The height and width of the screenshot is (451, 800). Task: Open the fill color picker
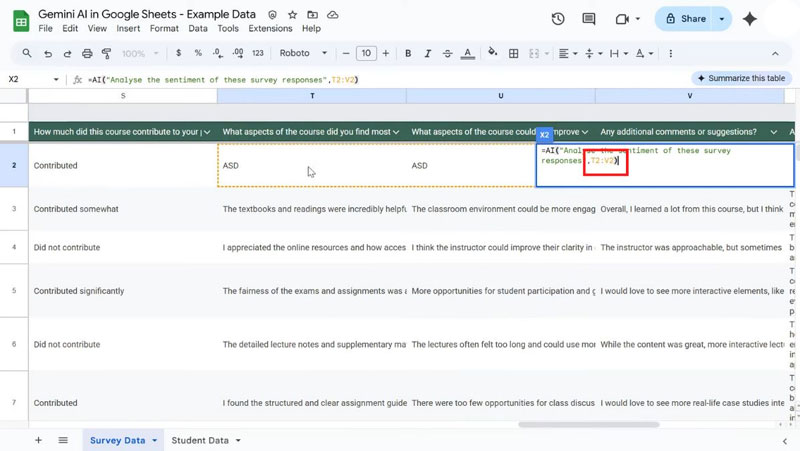(492, 53)
